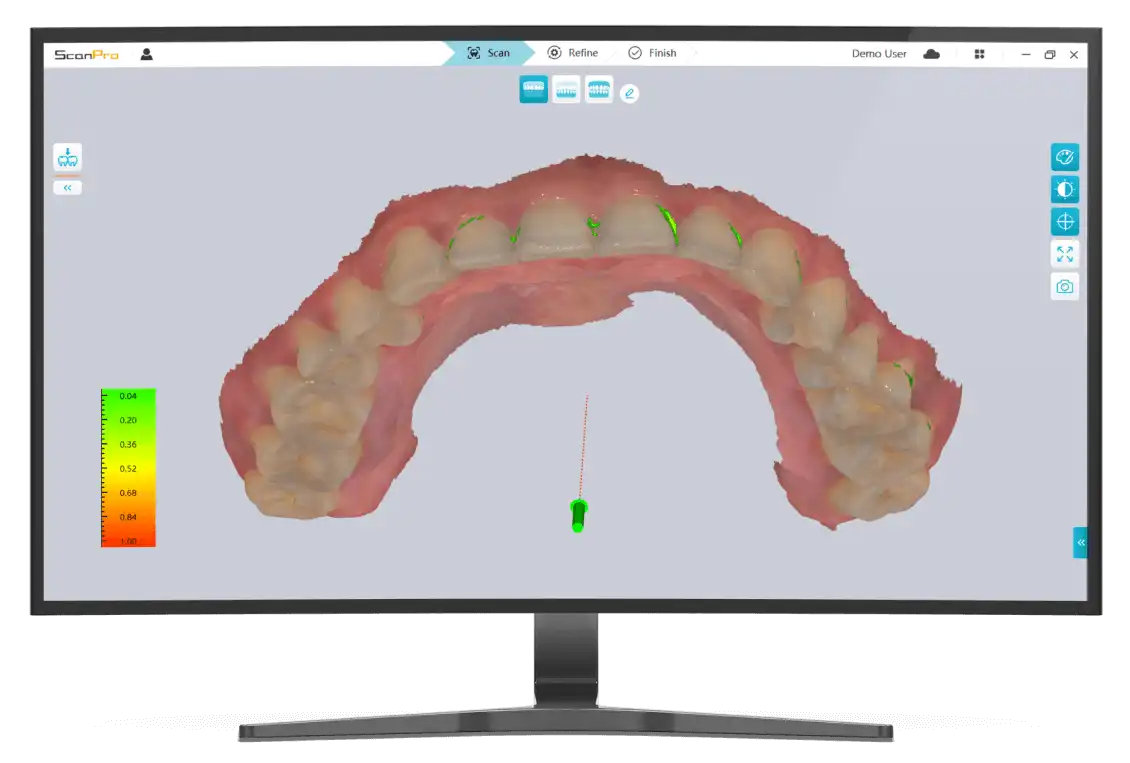Click the user profile silhouette icon
Screen dimensions: 1130x763
click(x=147, y=54)
